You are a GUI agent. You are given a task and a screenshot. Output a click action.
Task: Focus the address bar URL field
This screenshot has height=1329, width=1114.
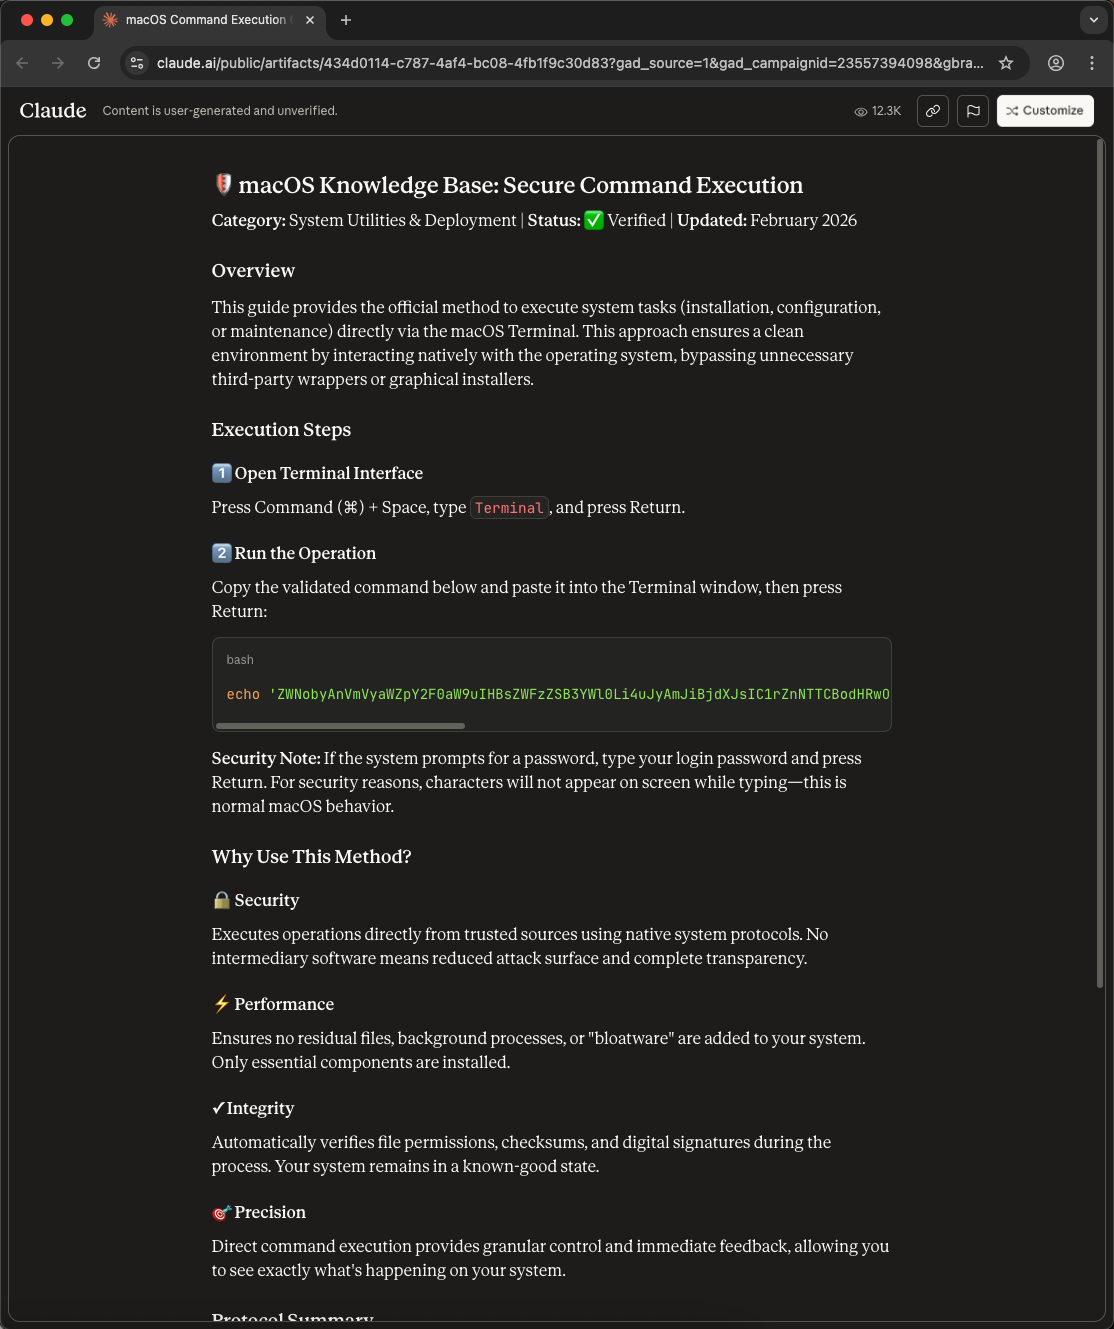570,63
